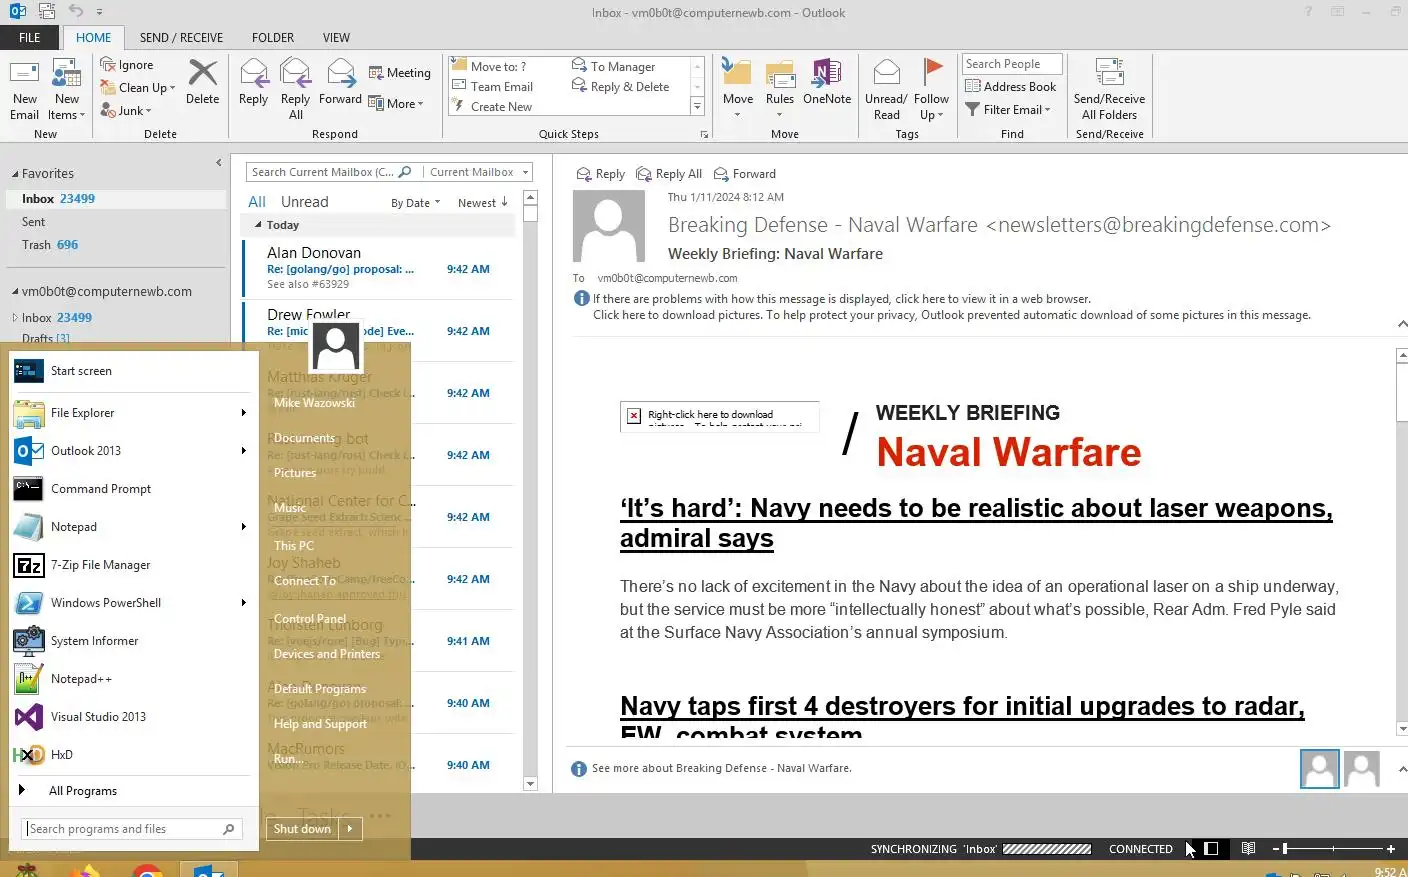1408x877 pixels.
Task: Click the Outlook undo arrow in title bar
Action: pyautogui.click(x=76, y=11)
